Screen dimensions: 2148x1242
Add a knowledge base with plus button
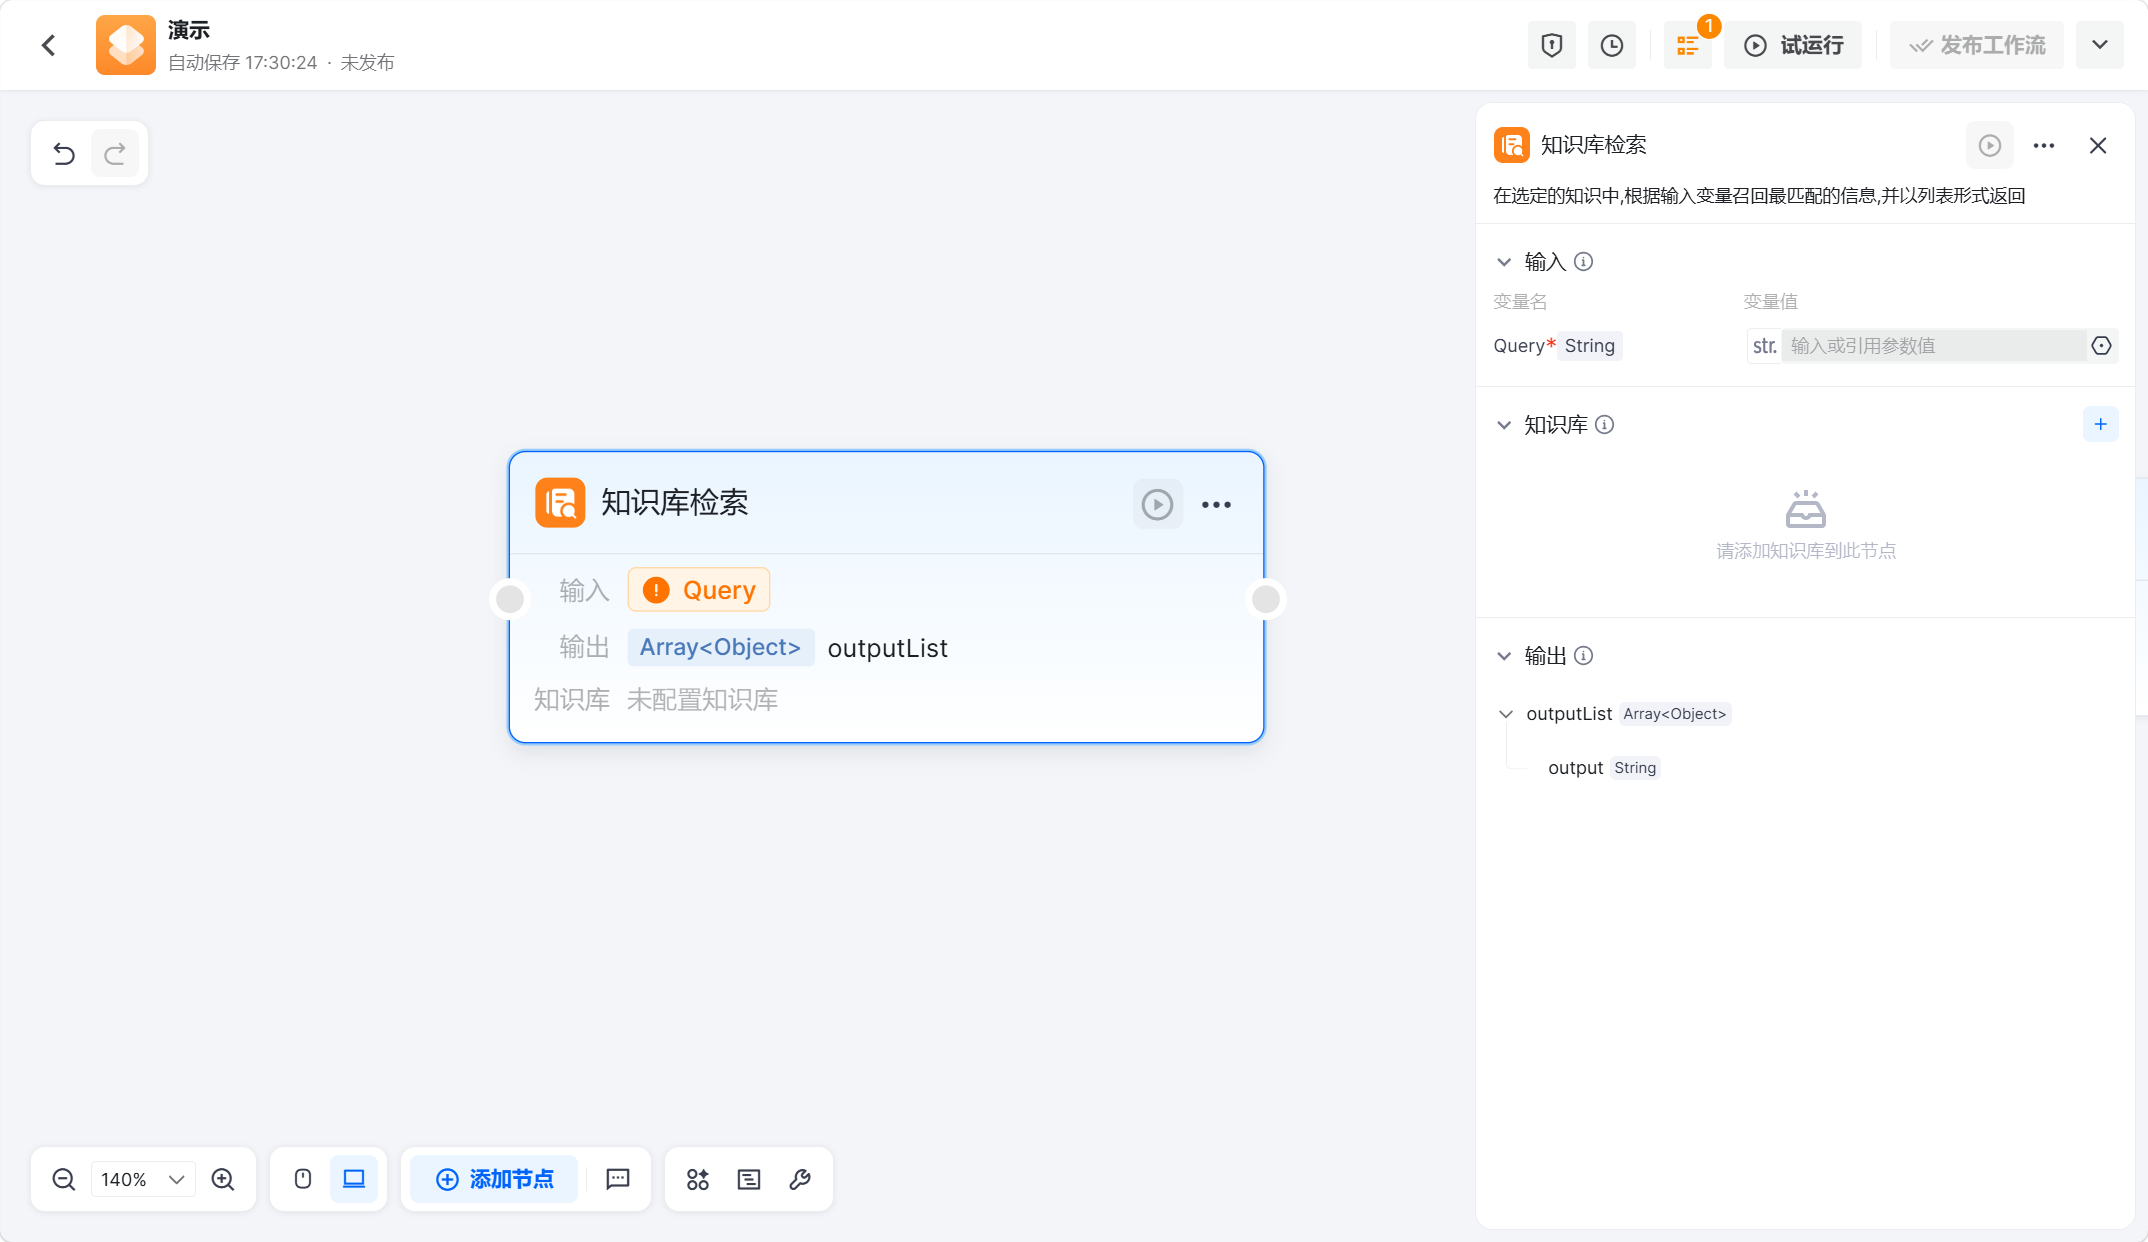pos(2100,425)
